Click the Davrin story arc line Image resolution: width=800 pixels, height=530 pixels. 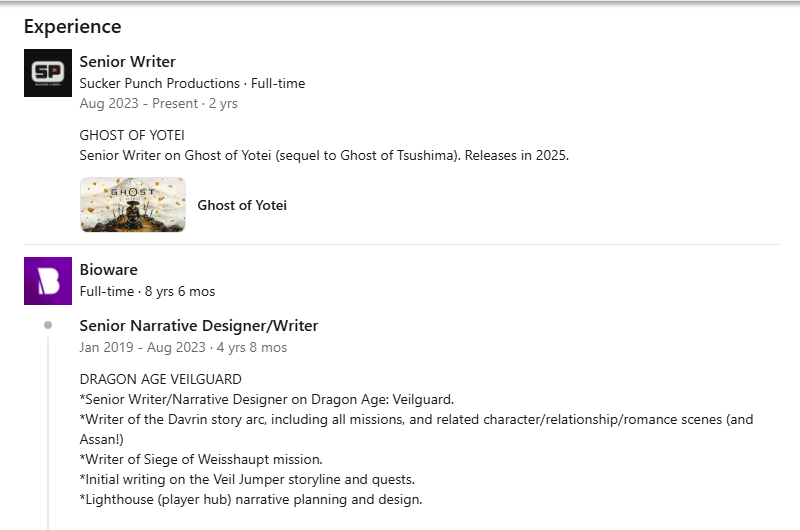pyautogui.click(x=416, y=419)
